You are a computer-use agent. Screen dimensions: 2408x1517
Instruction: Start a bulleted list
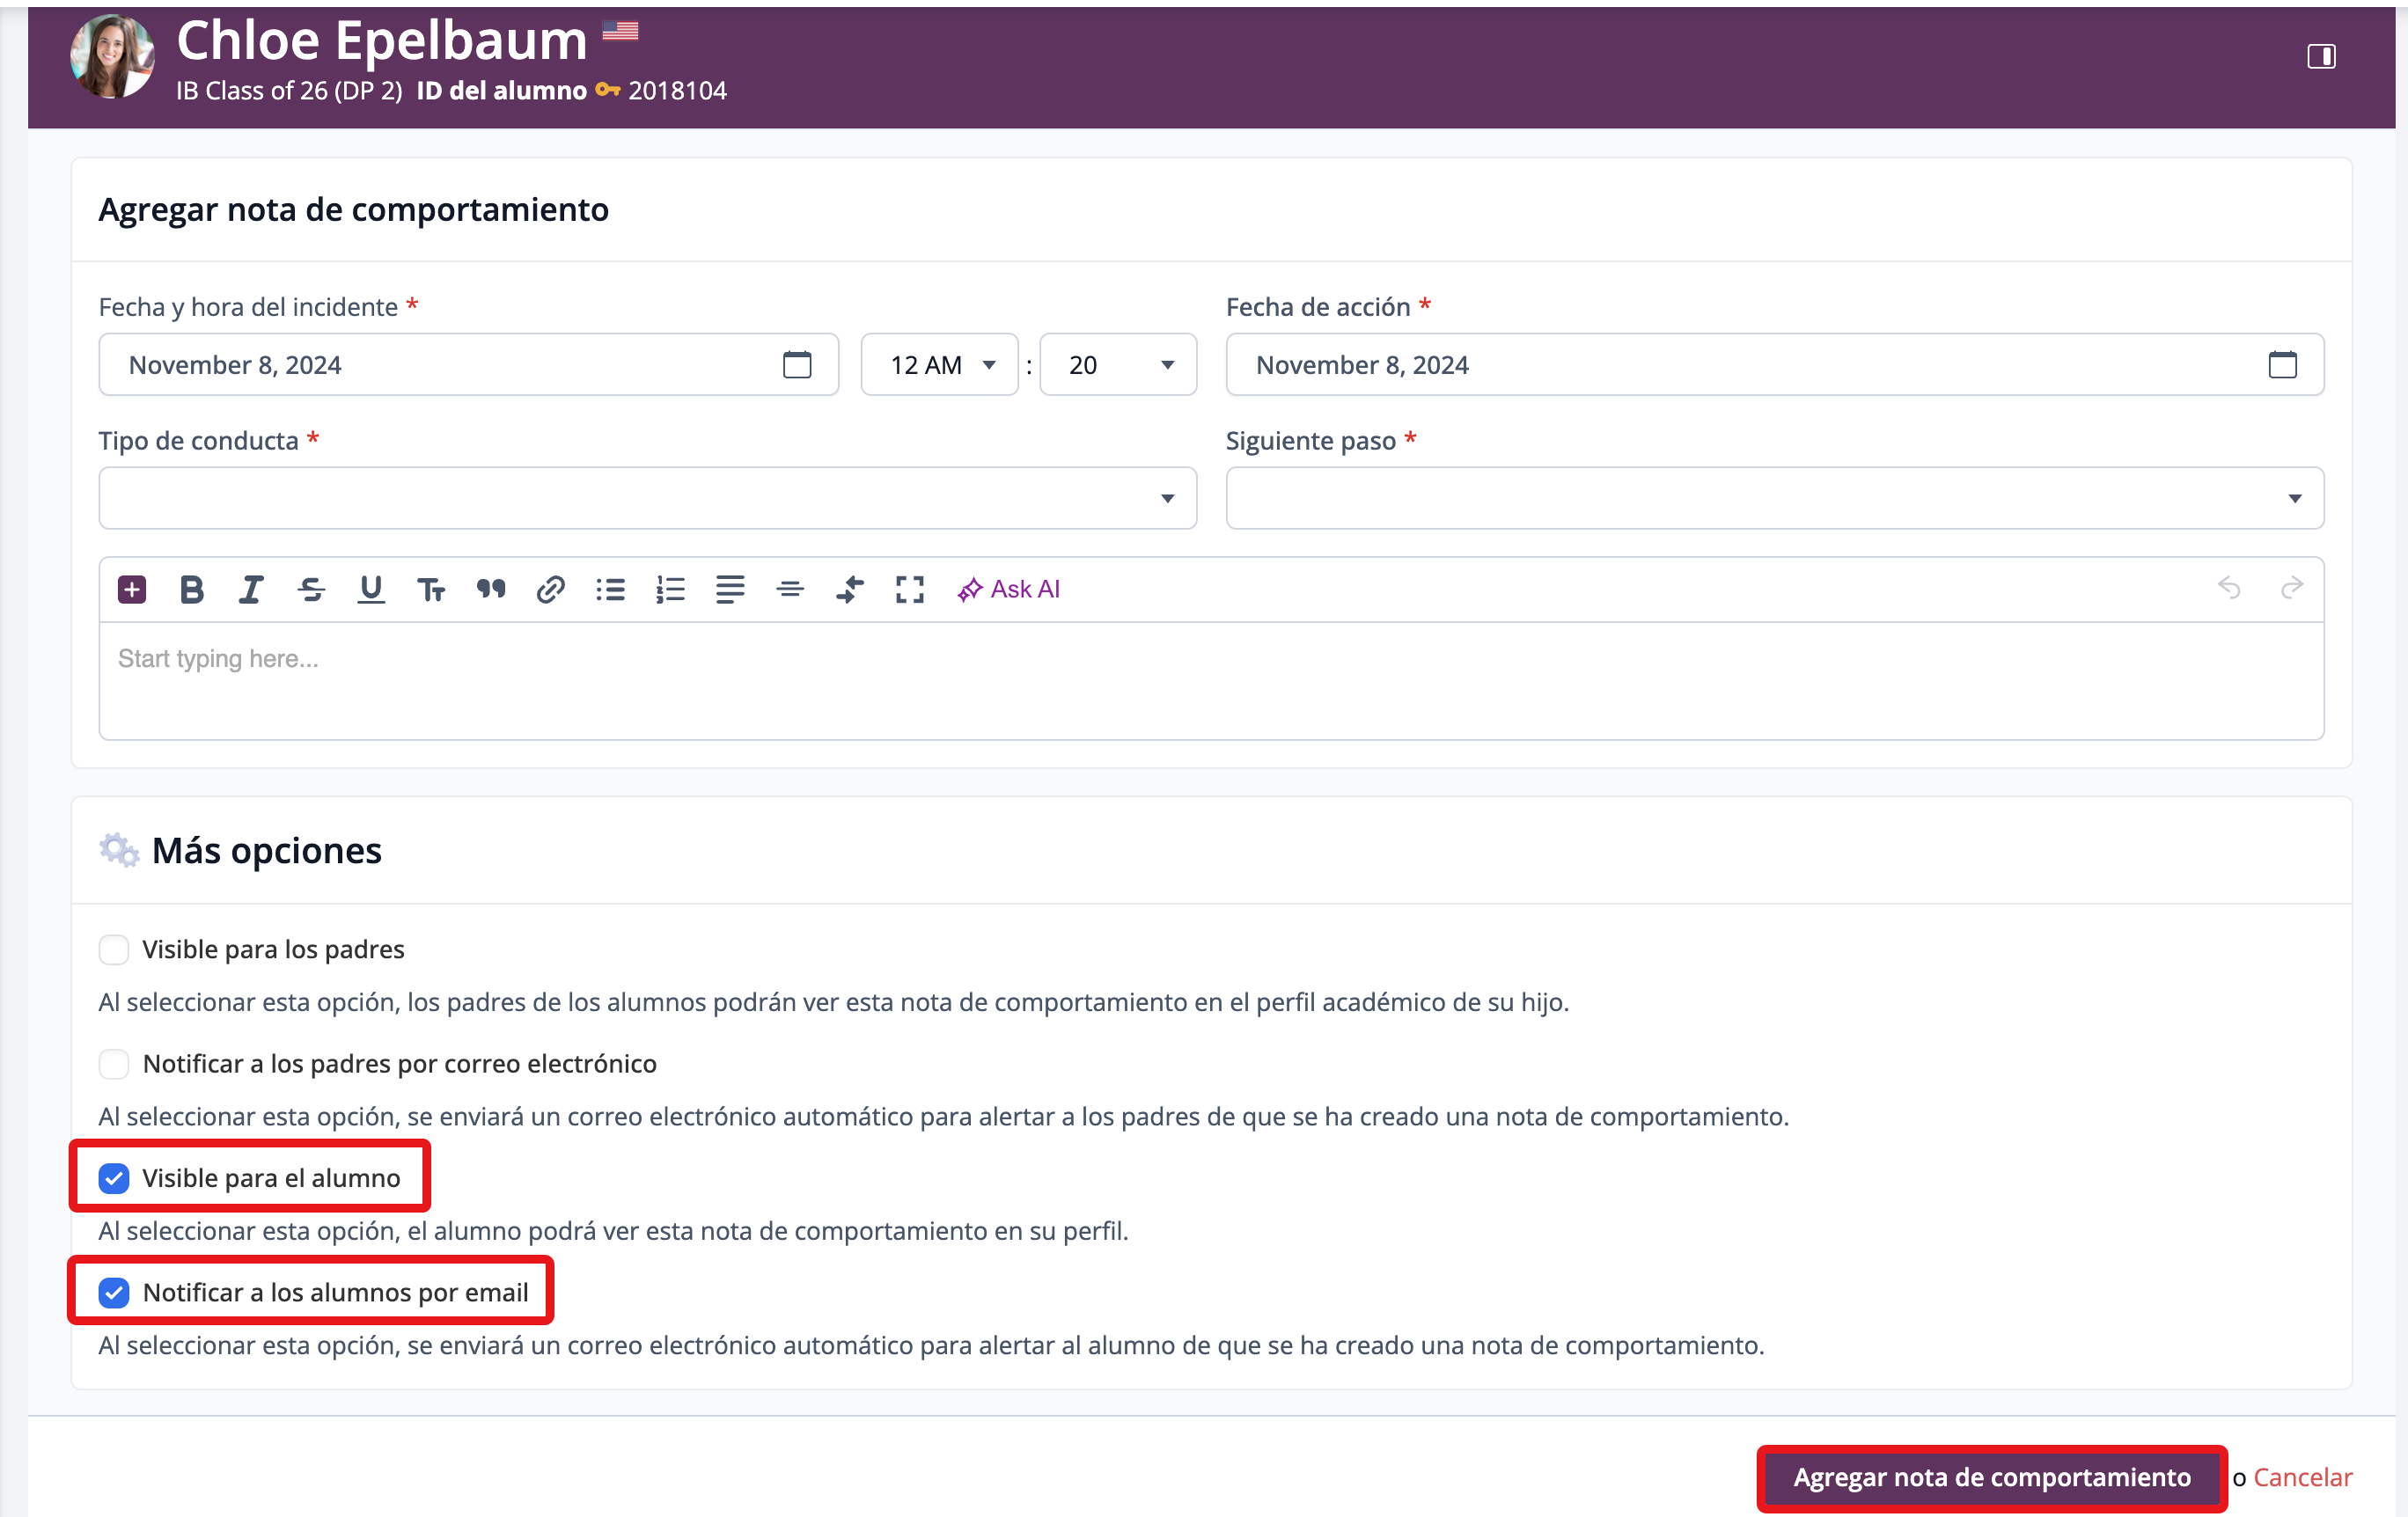[610, 590]
